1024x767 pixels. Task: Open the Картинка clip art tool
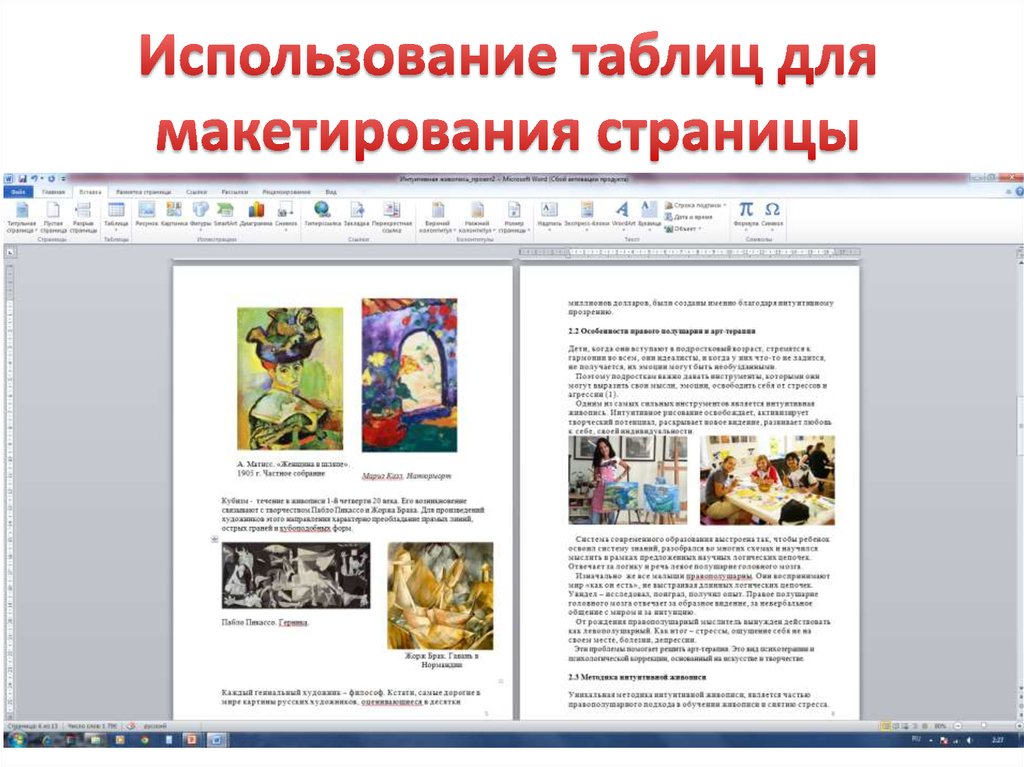tap(174, 213)
